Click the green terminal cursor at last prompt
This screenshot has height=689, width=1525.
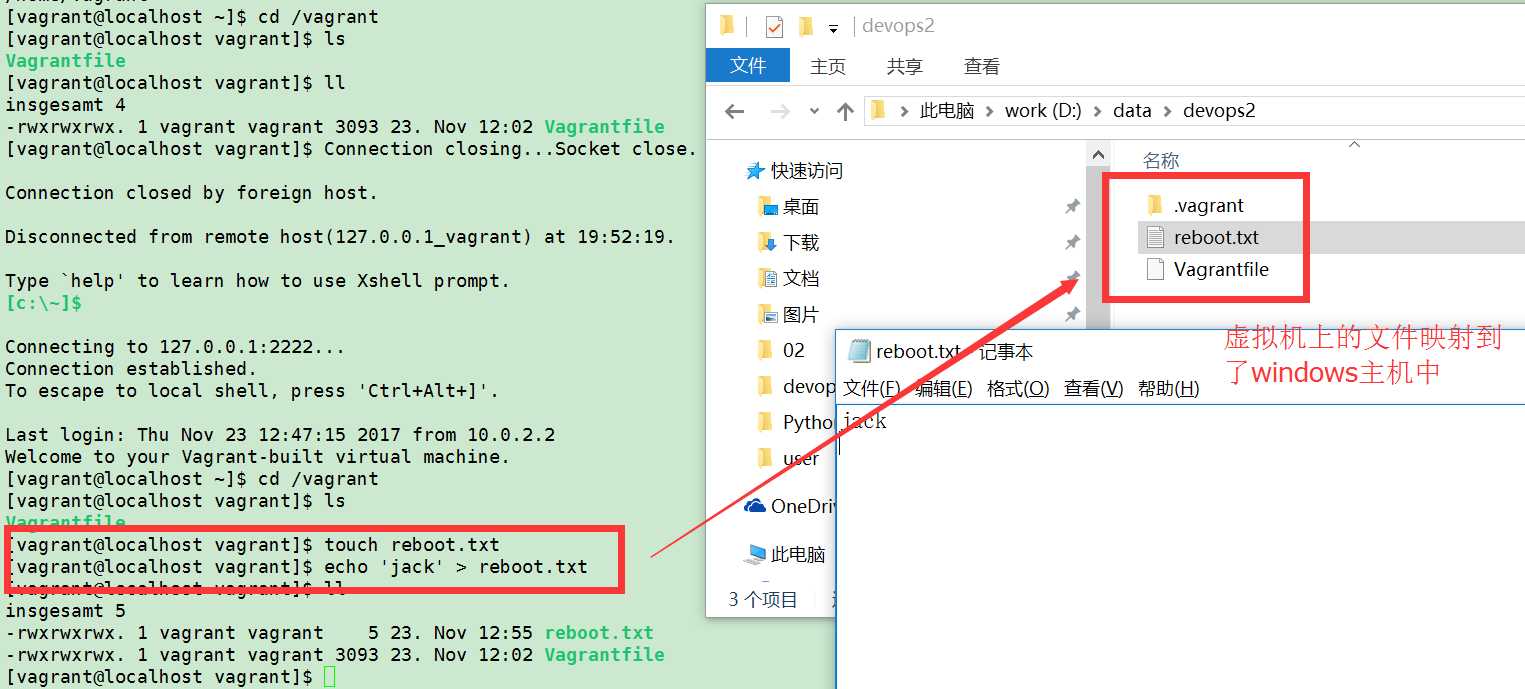329,677
